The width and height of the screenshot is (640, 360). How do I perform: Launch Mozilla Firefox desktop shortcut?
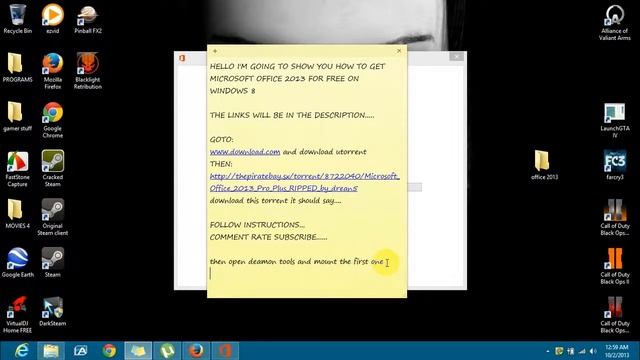coord(53,71)
